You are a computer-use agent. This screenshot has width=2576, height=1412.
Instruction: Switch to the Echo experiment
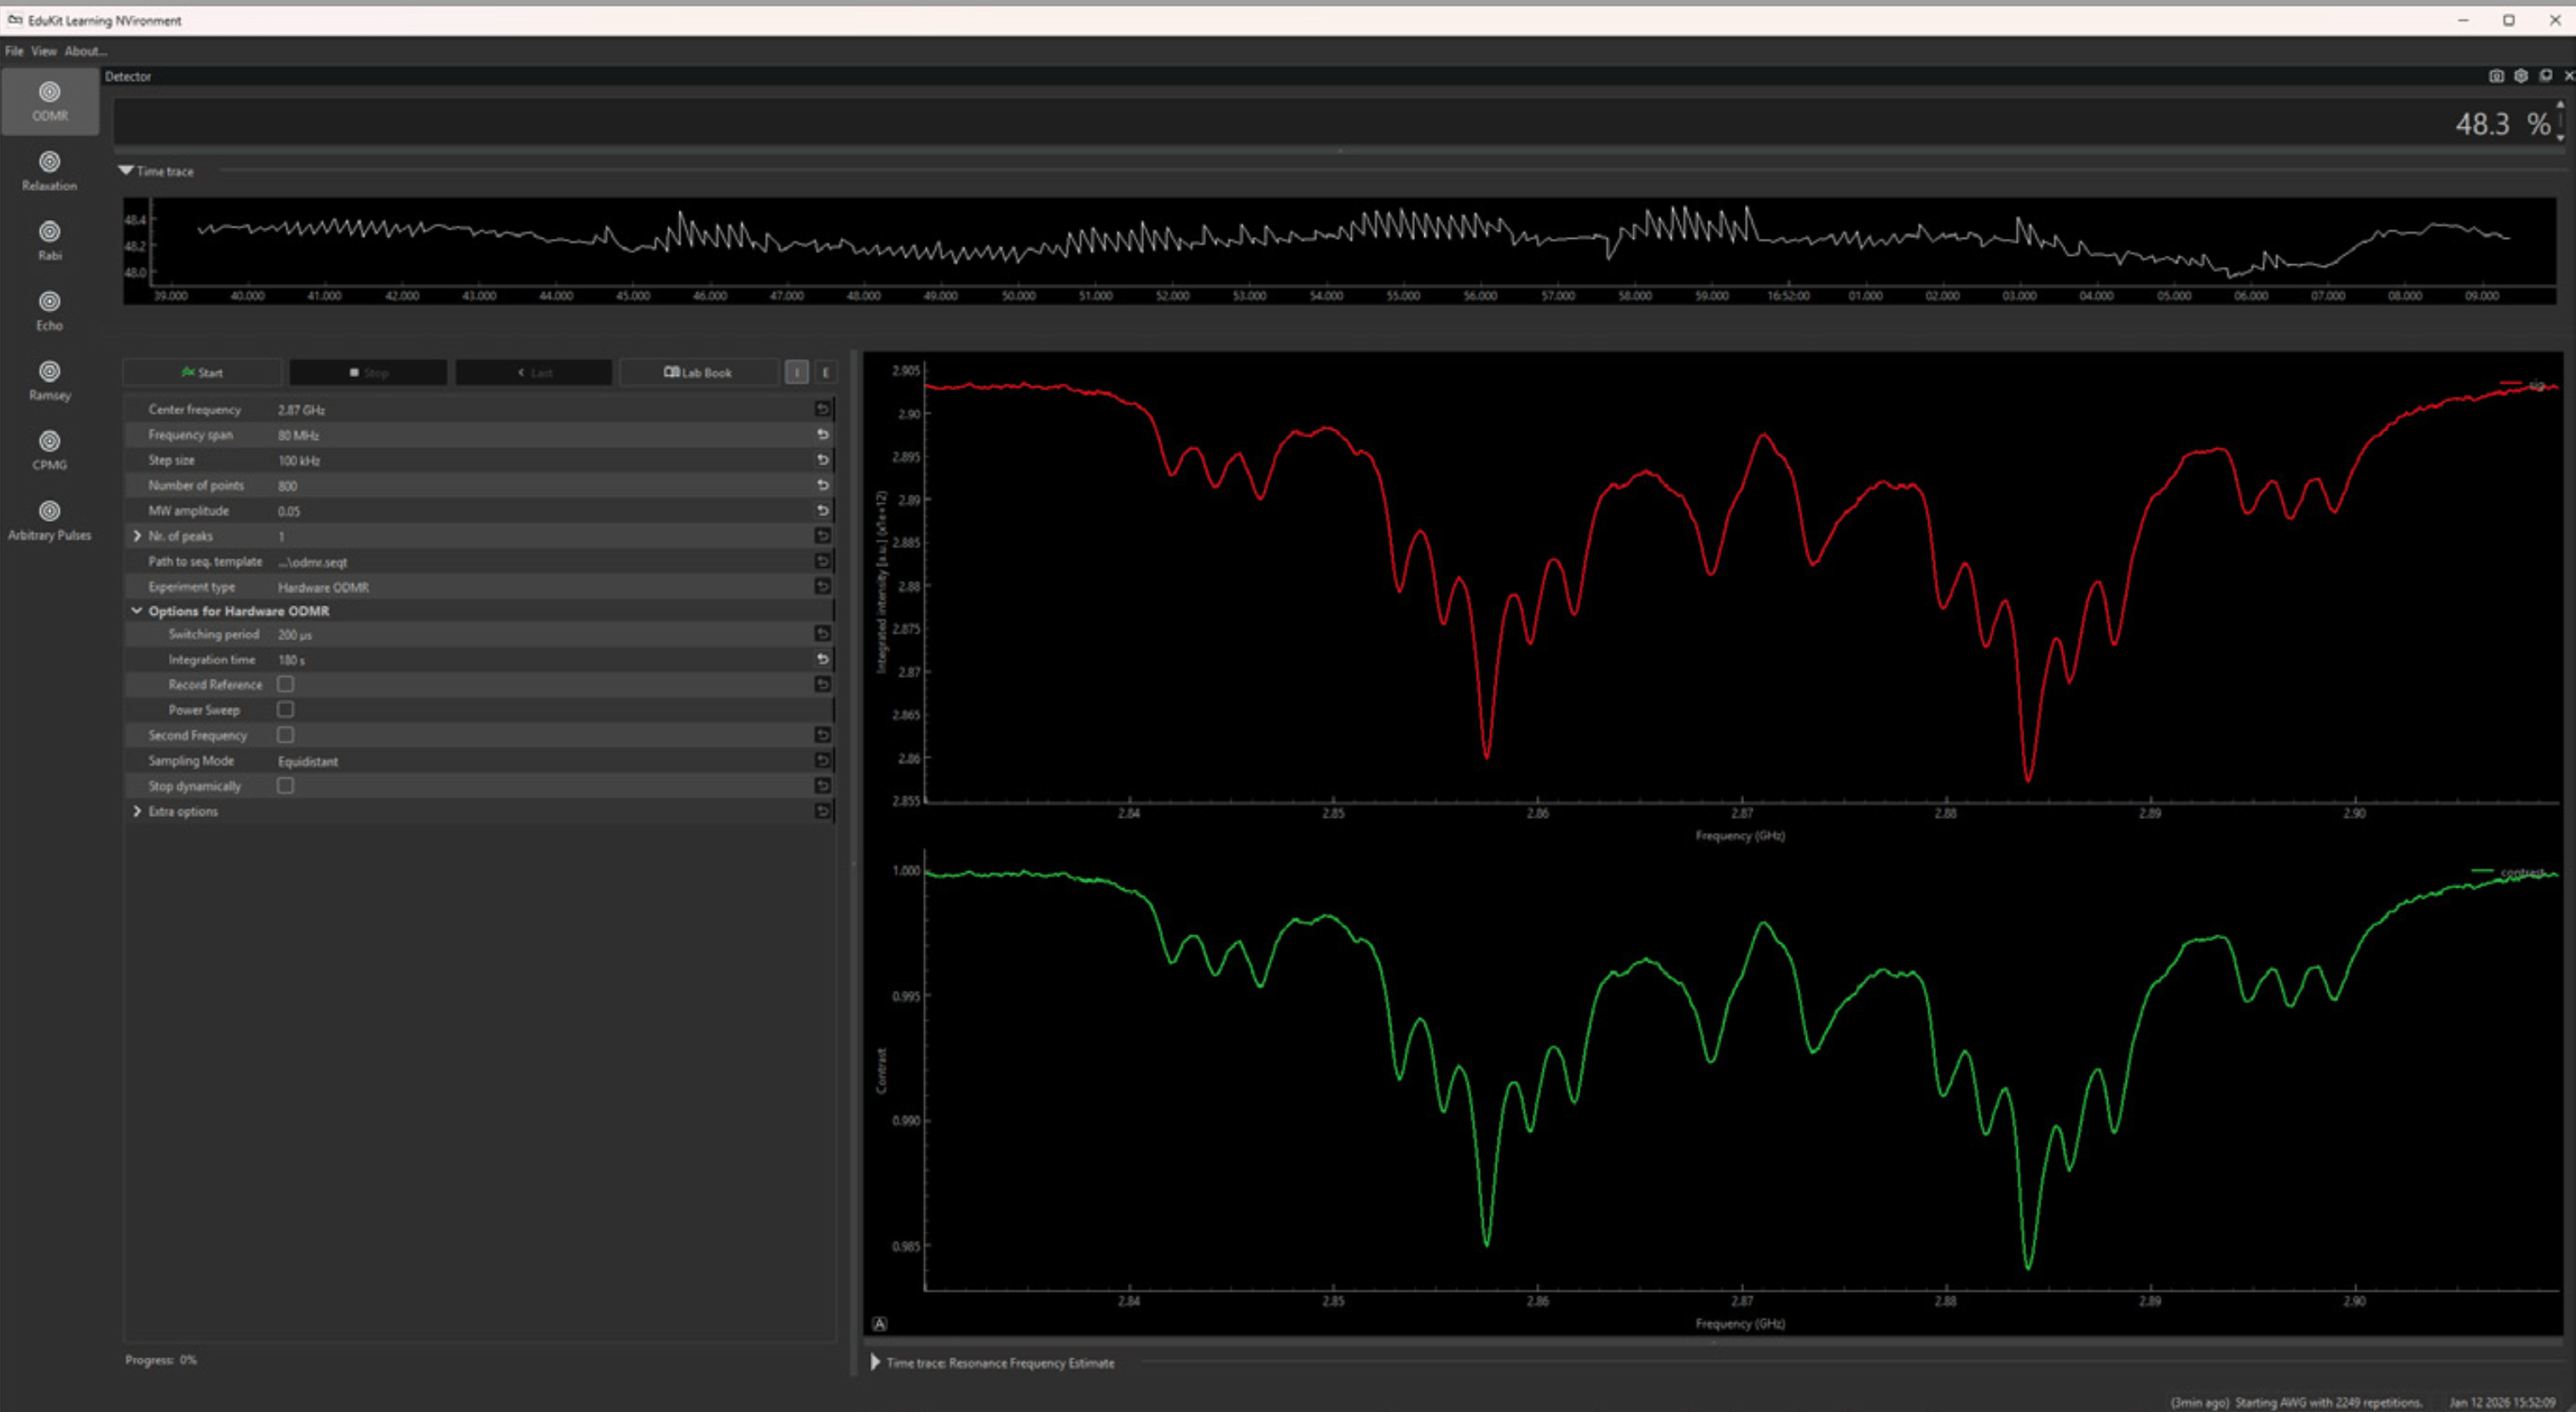coord(49,310)
